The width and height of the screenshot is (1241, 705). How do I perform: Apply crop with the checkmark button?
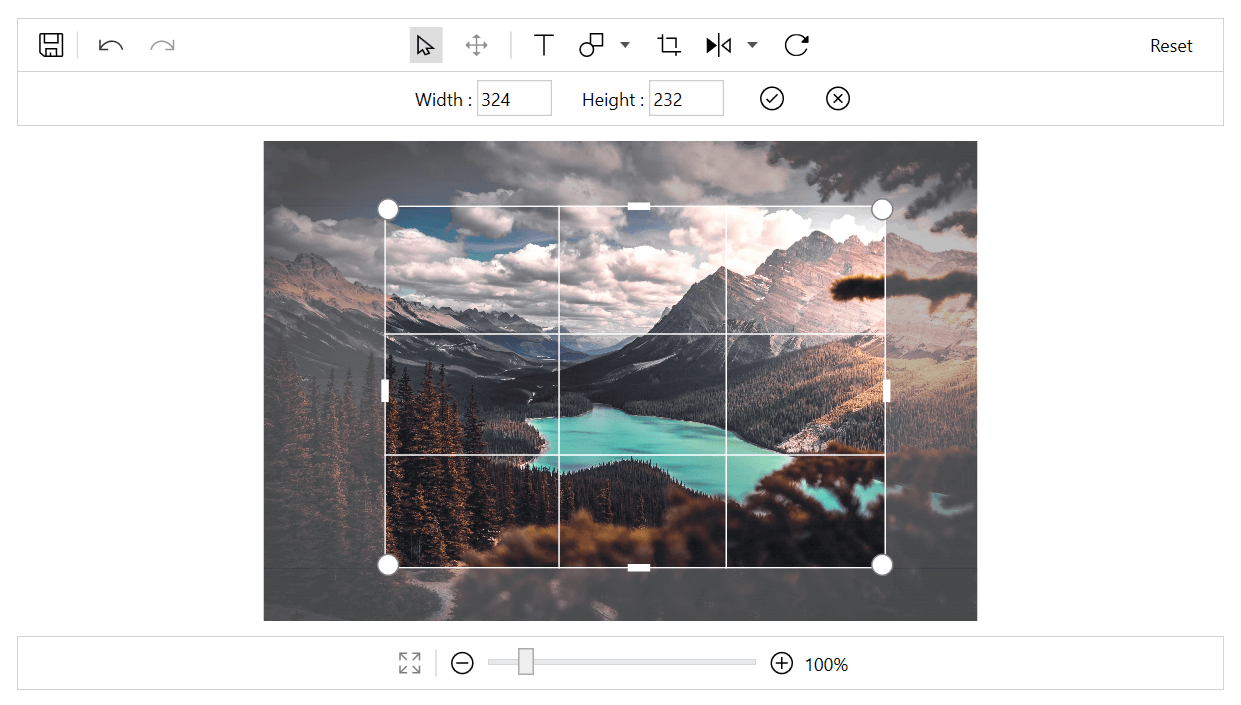click(772, 98)
